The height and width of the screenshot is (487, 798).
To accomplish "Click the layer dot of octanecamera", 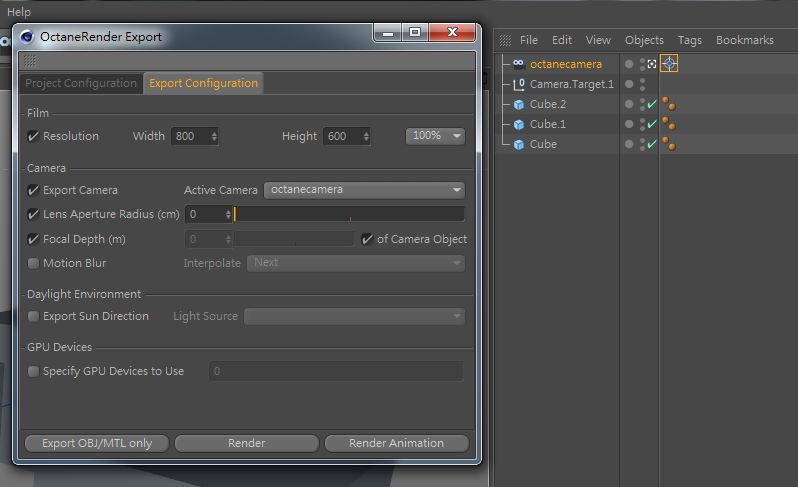I will [x=630, y=64].
